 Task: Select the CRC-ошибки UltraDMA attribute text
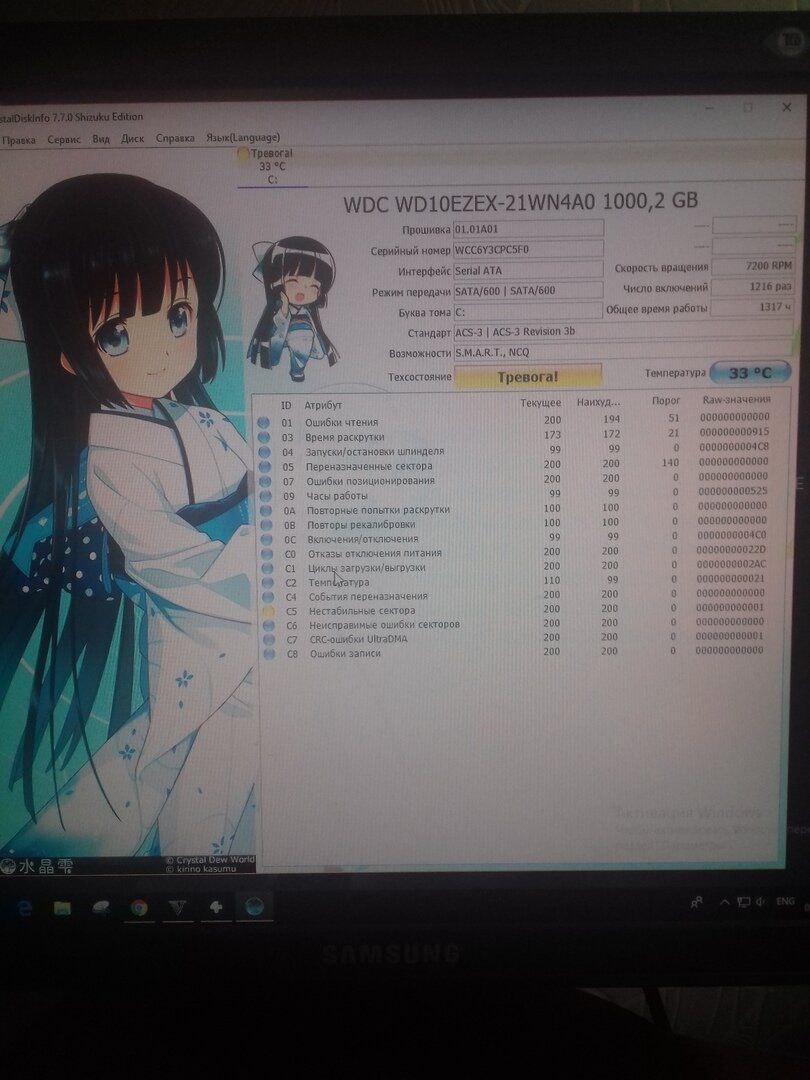click(358, 639)
